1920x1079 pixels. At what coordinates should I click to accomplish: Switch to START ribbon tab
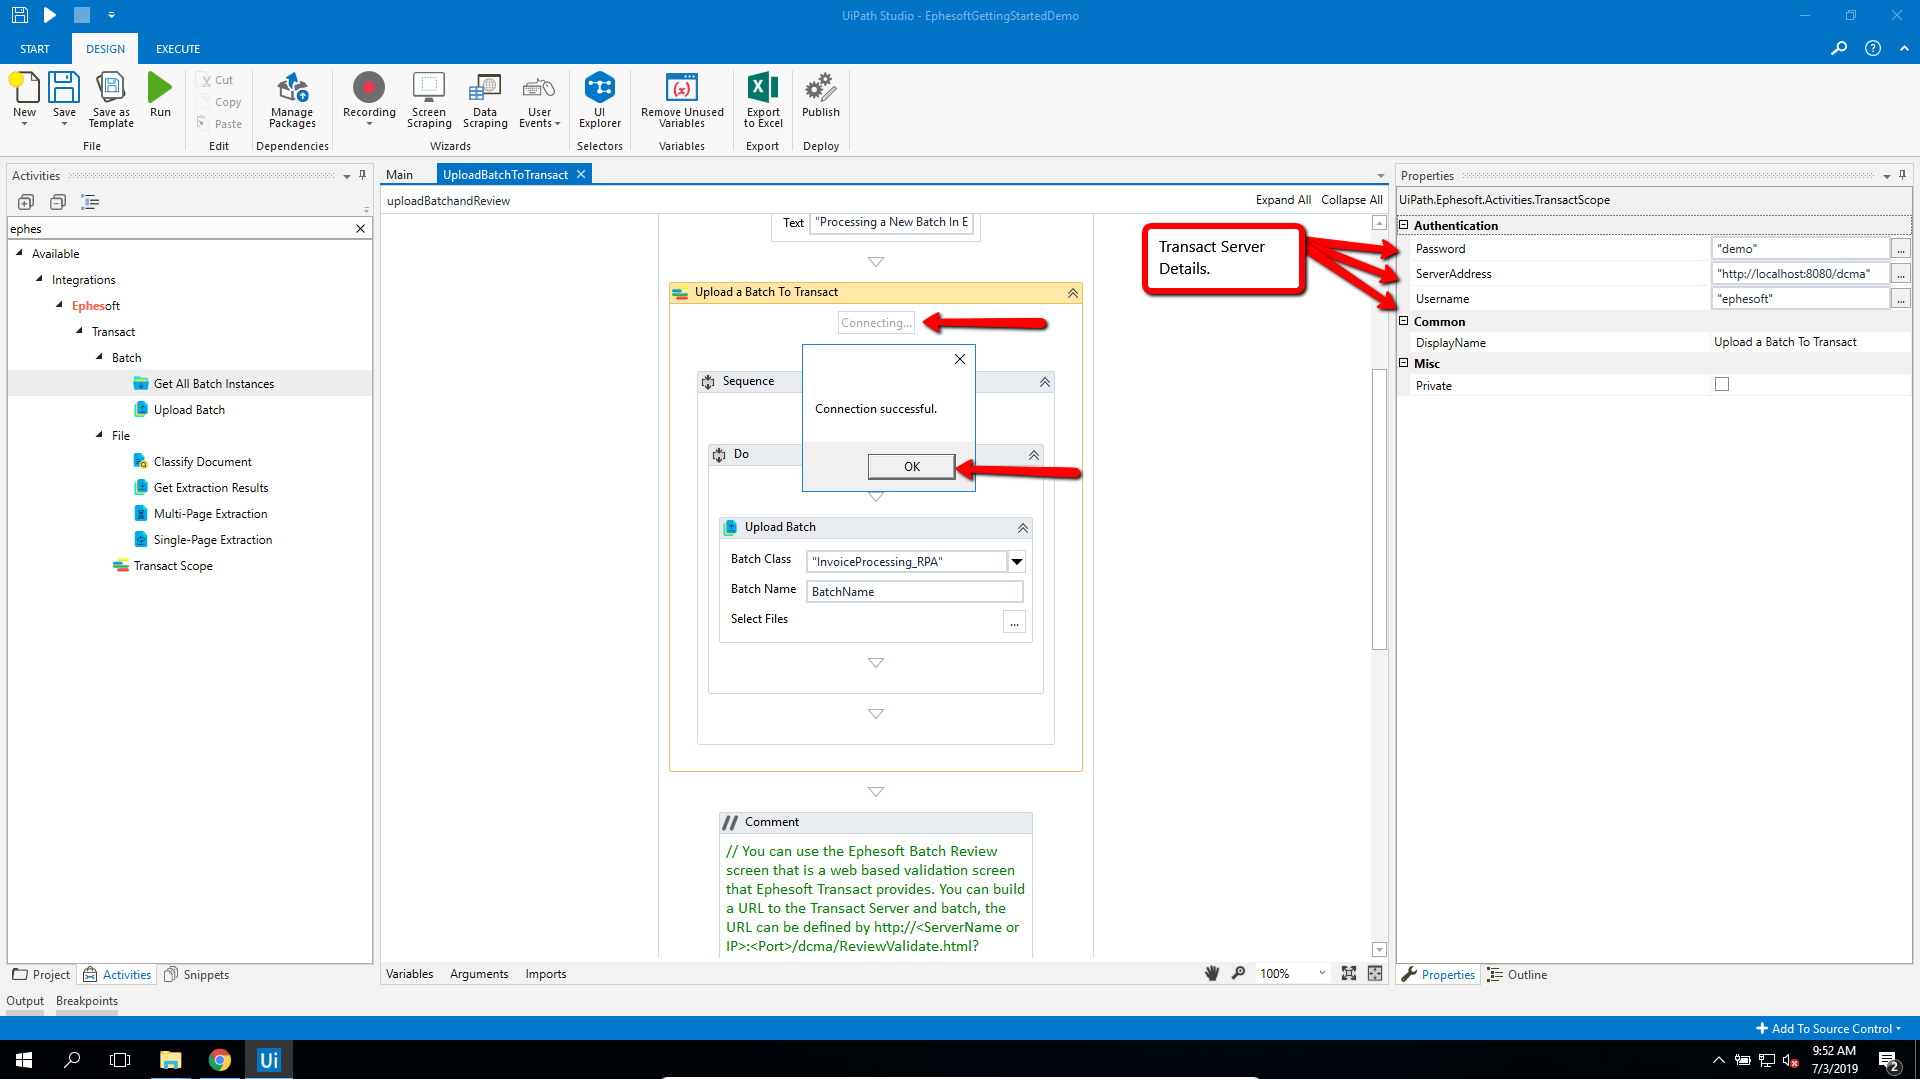pyautogui.click(x=35, y=48)
